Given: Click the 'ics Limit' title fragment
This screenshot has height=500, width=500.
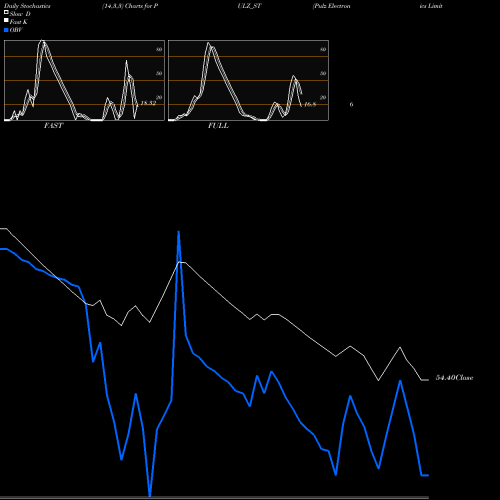Looking at the screenshot, I should 431,6.
